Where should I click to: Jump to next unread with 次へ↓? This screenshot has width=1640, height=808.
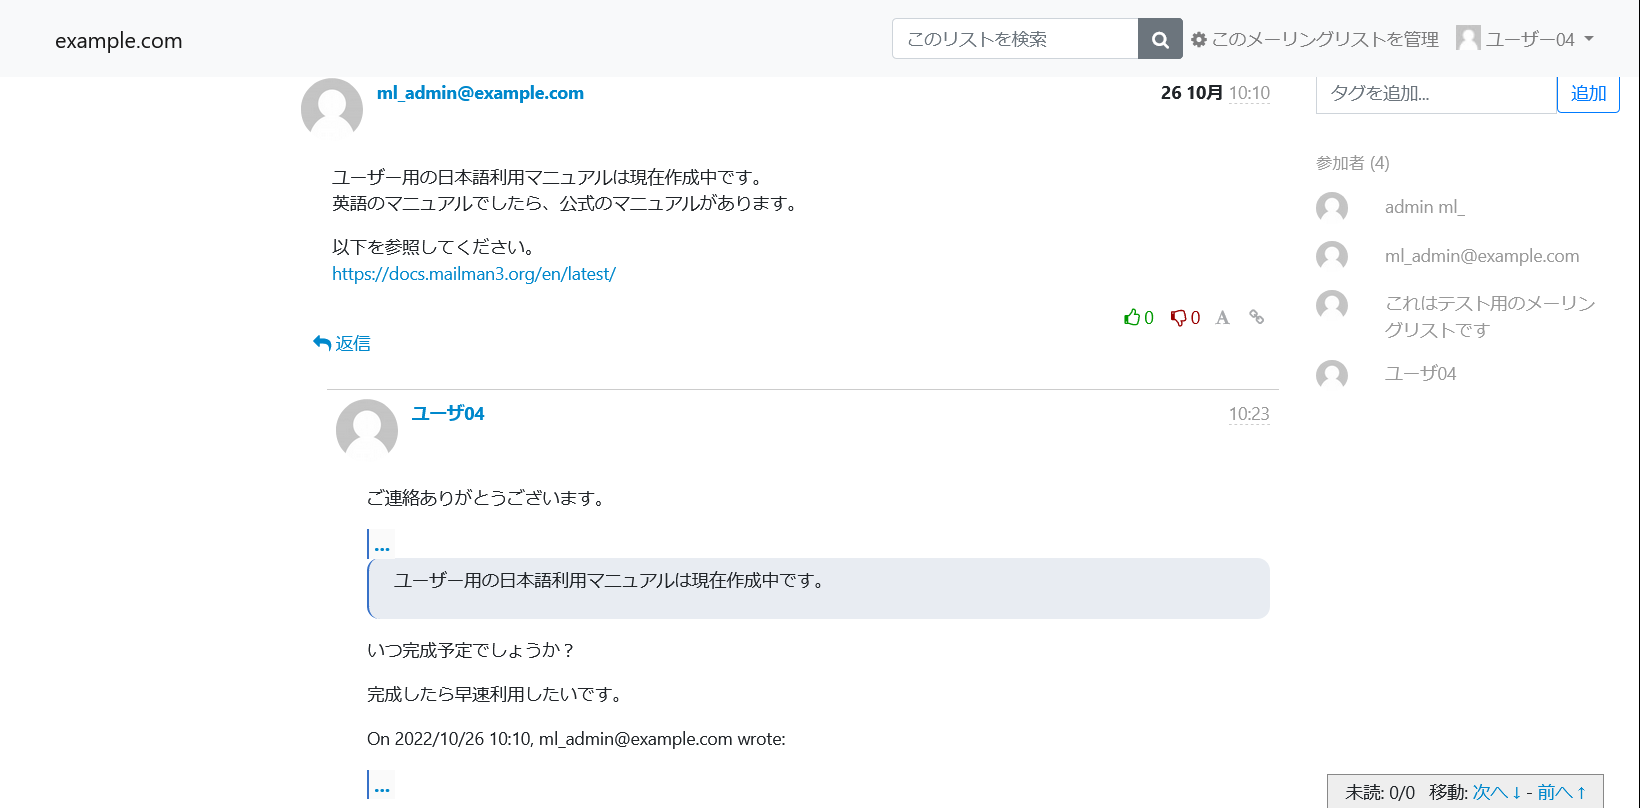(x=1497, y=792)
